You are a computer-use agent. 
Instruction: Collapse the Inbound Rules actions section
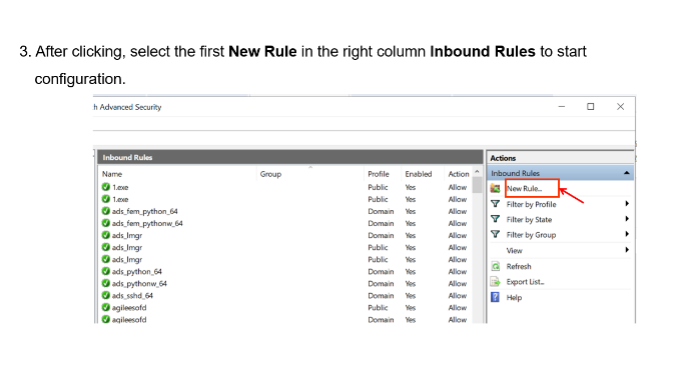(626, 173)
